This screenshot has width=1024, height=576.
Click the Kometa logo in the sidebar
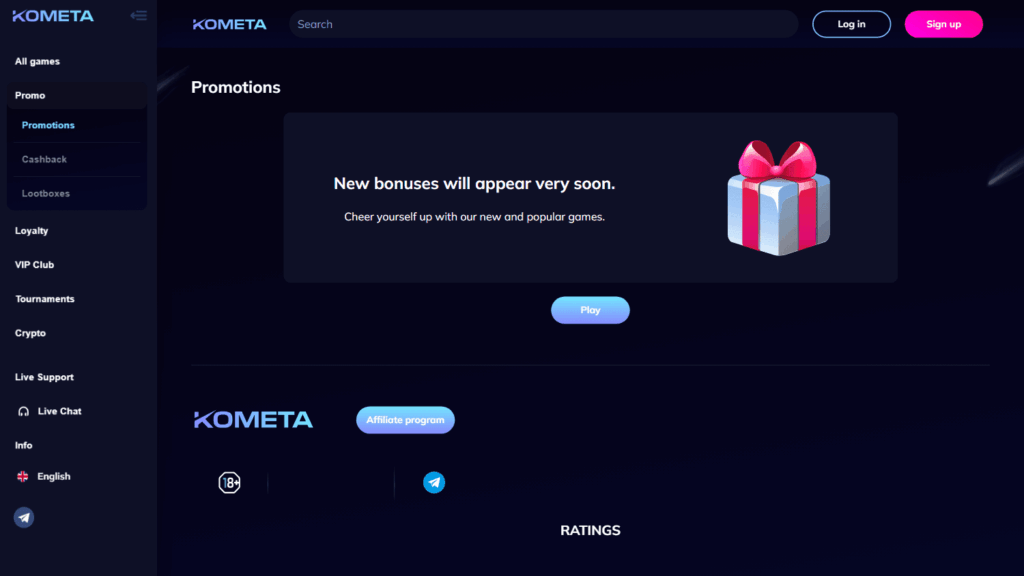click(53, 16)
